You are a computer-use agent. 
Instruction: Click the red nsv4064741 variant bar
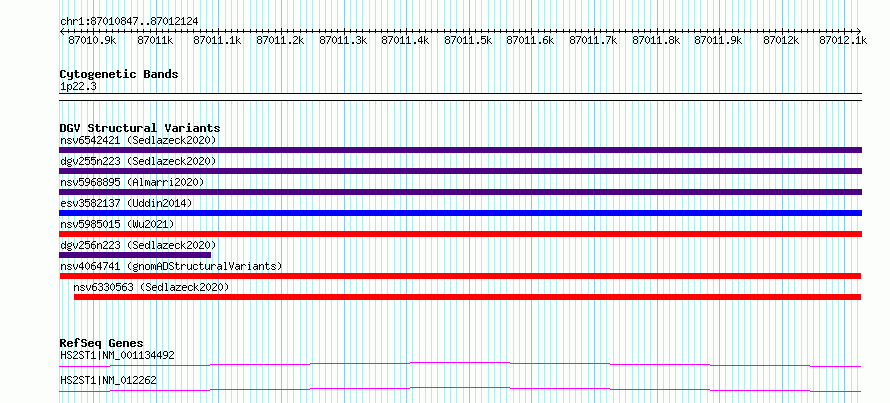[460, 276]
